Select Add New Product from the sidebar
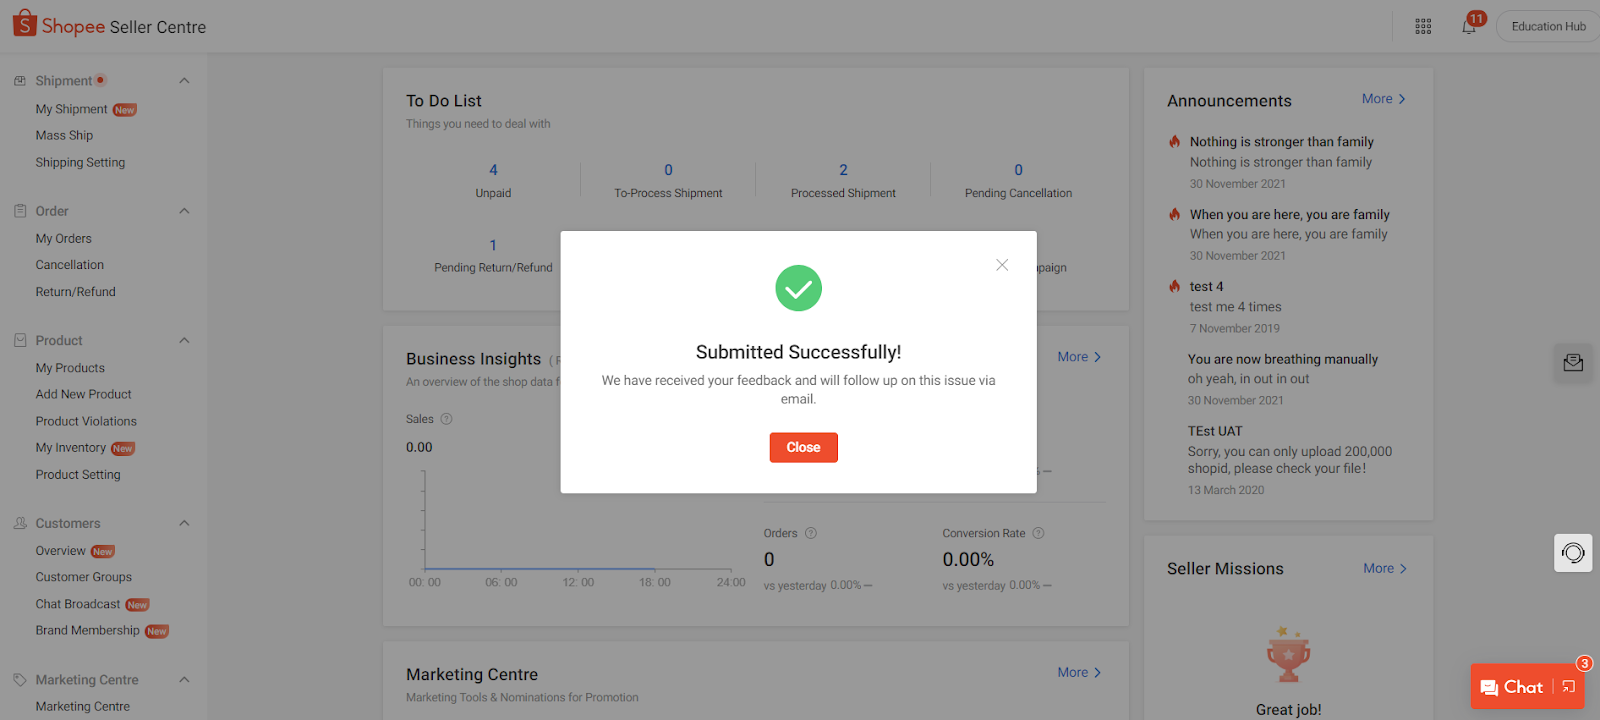Viewport: 1600px width, 720px height. pos(84,393)
